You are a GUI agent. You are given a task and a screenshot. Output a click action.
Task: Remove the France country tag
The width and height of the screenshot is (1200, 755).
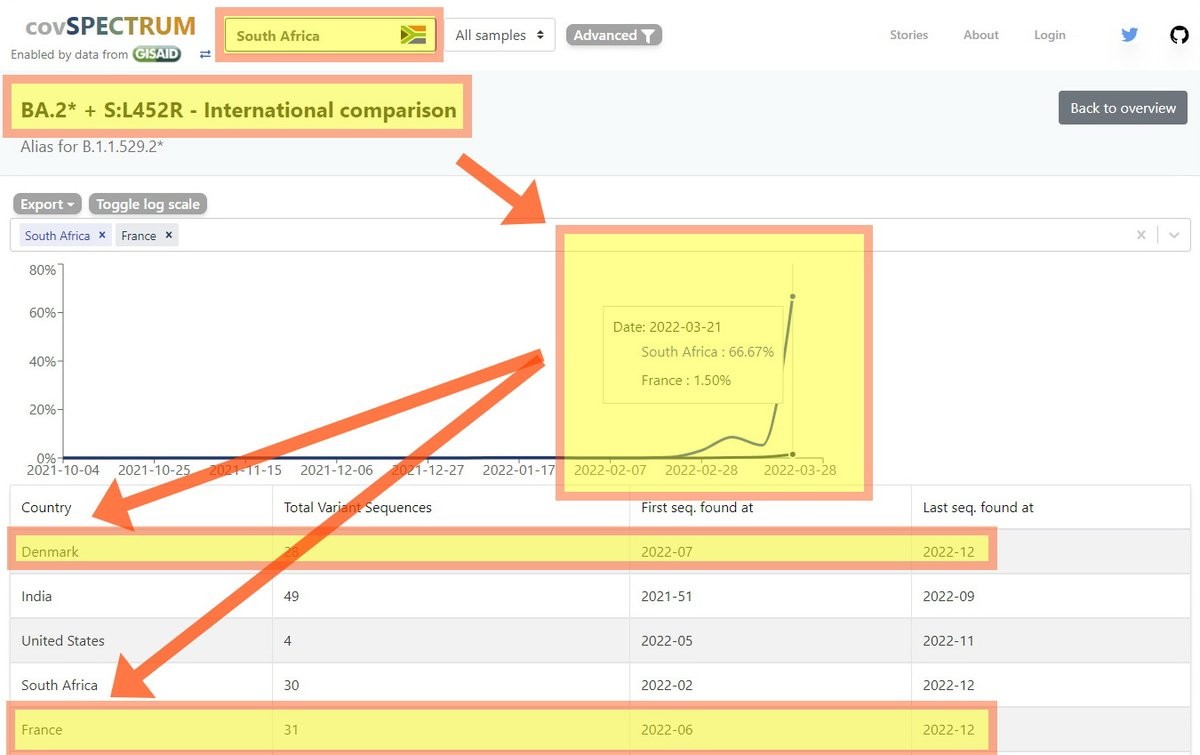tap(169, 235)
